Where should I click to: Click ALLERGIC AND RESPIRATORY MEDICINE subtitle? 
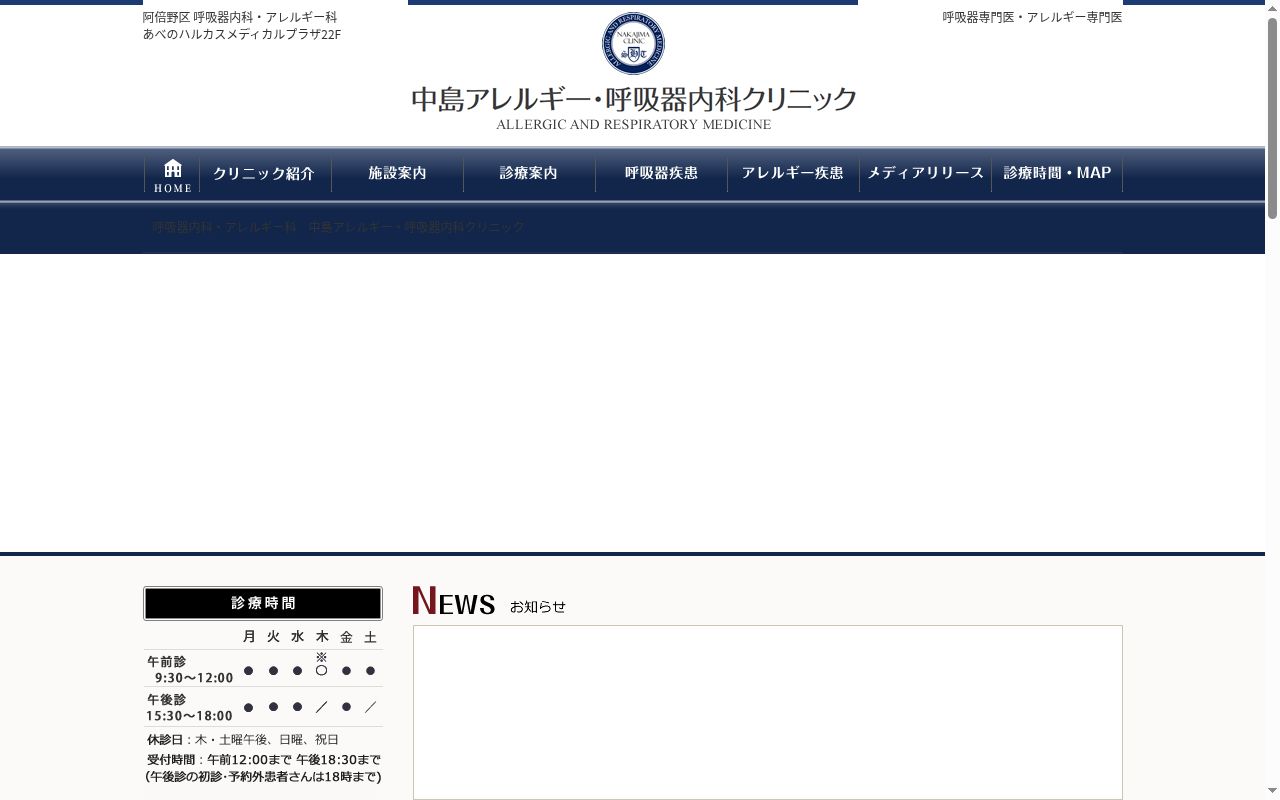(x=634, y=125)
